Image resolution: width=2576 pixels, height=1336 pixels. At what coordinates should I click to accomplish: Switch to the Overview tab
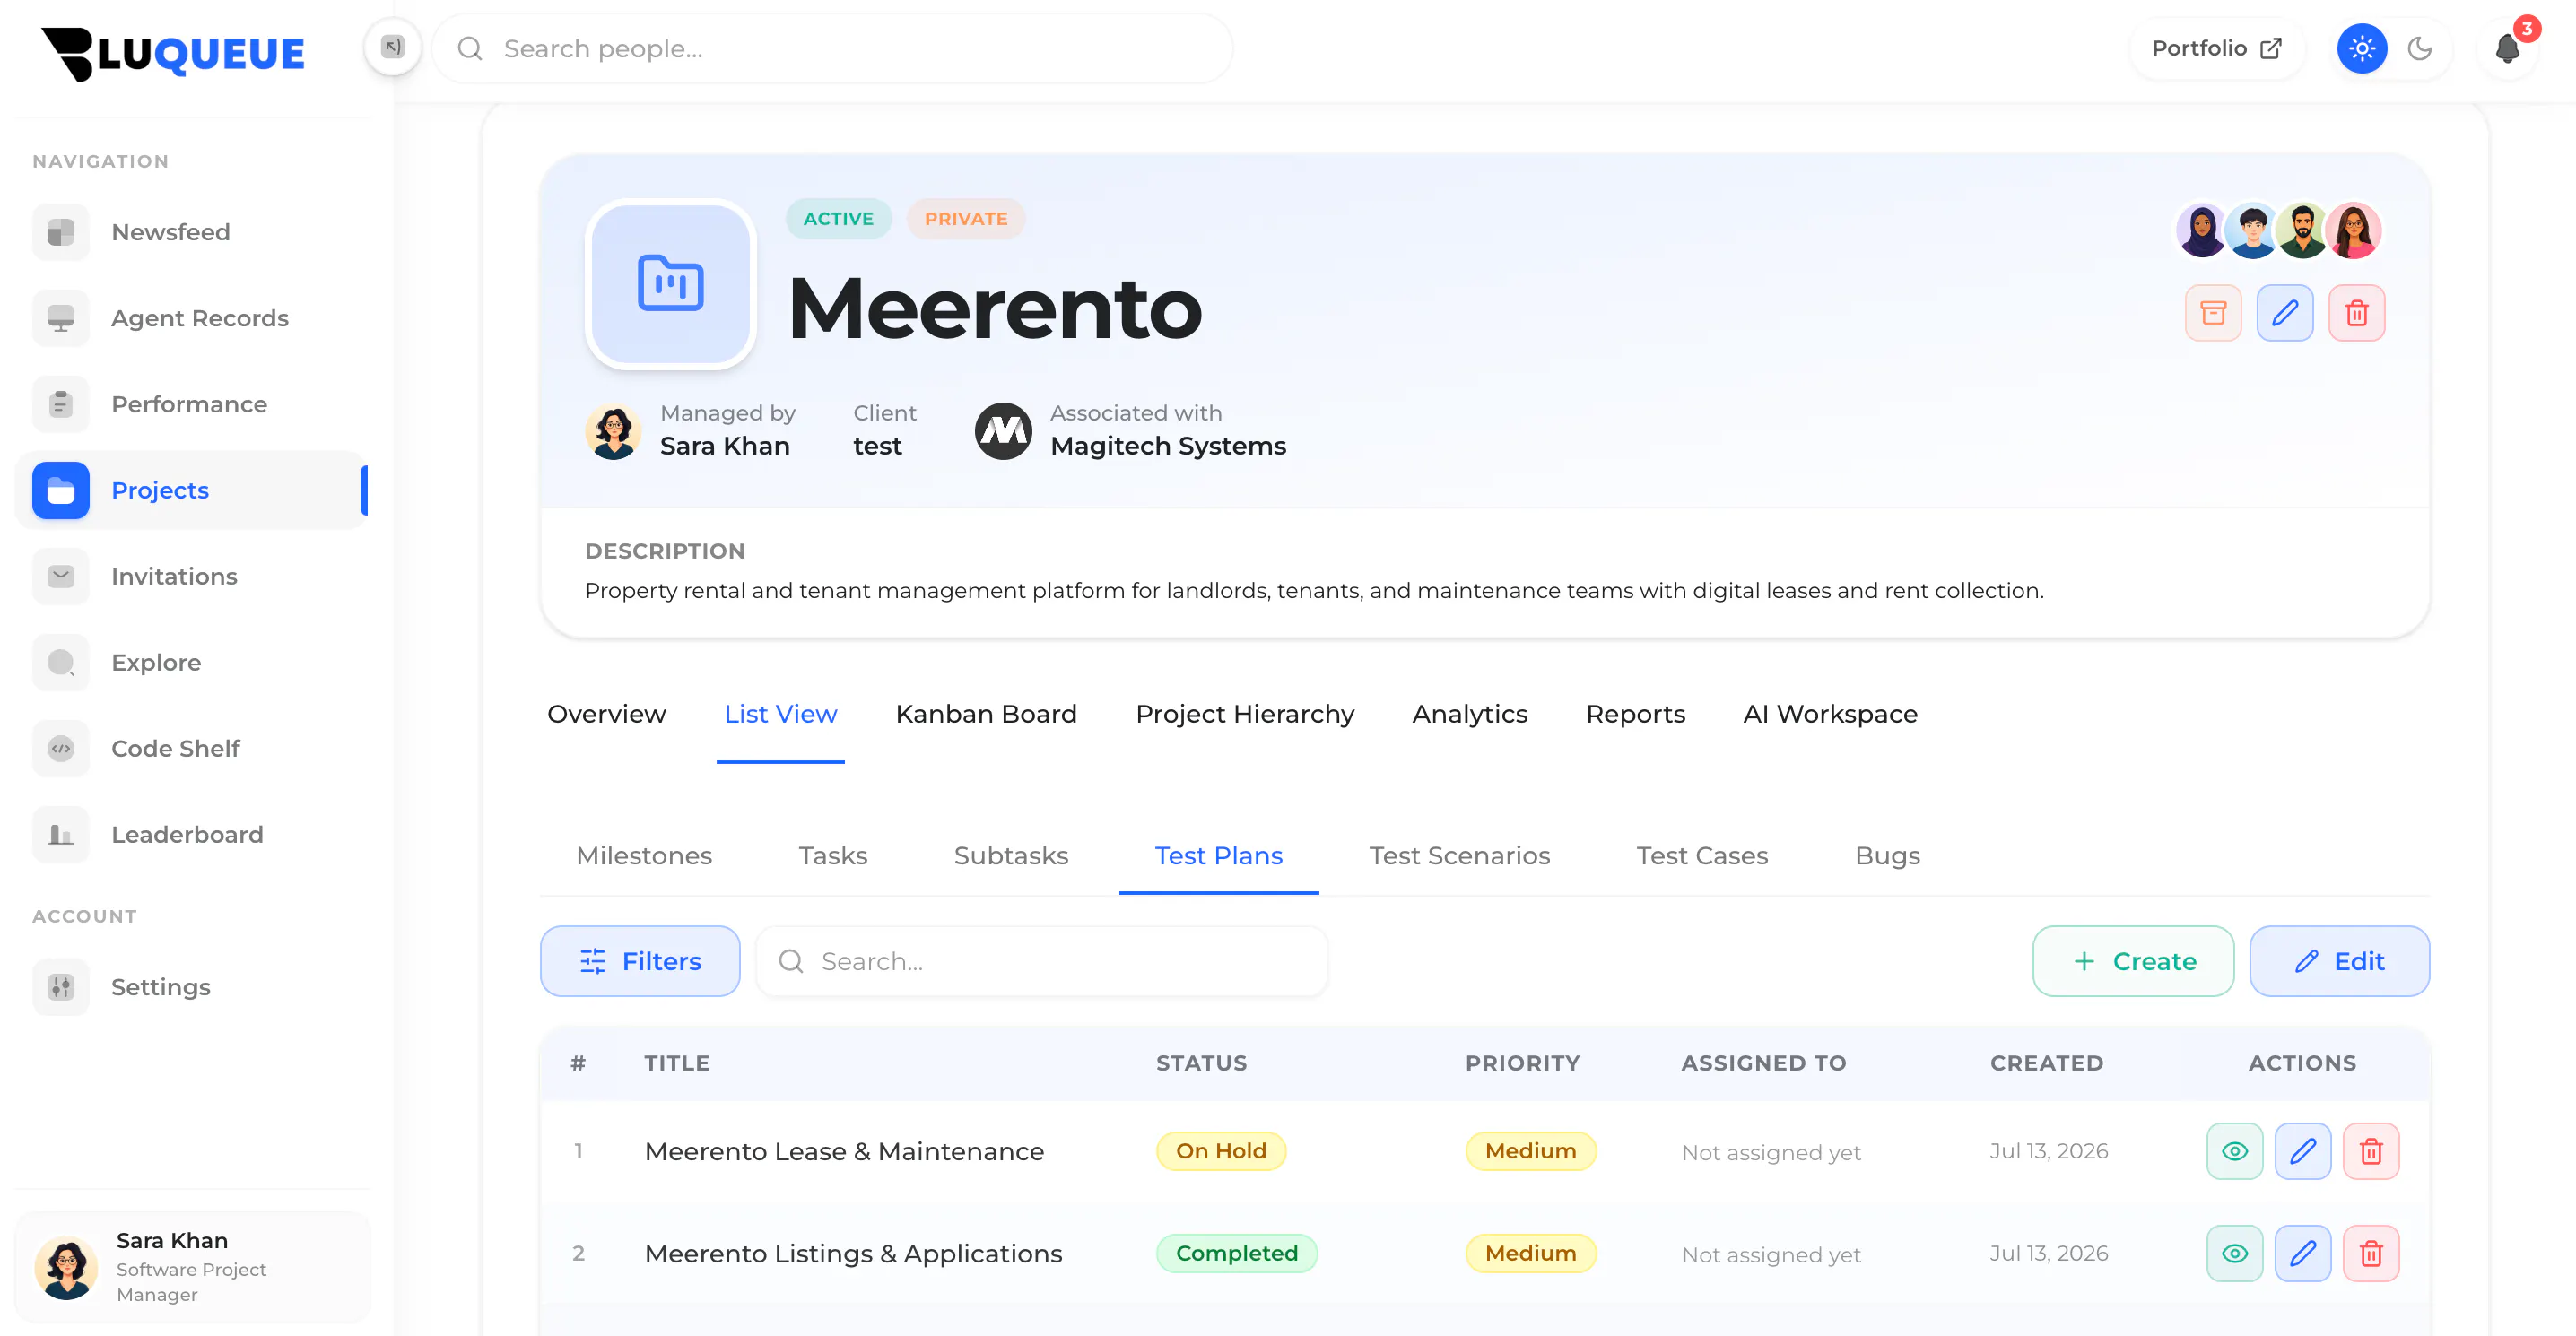tap(606, 714)
